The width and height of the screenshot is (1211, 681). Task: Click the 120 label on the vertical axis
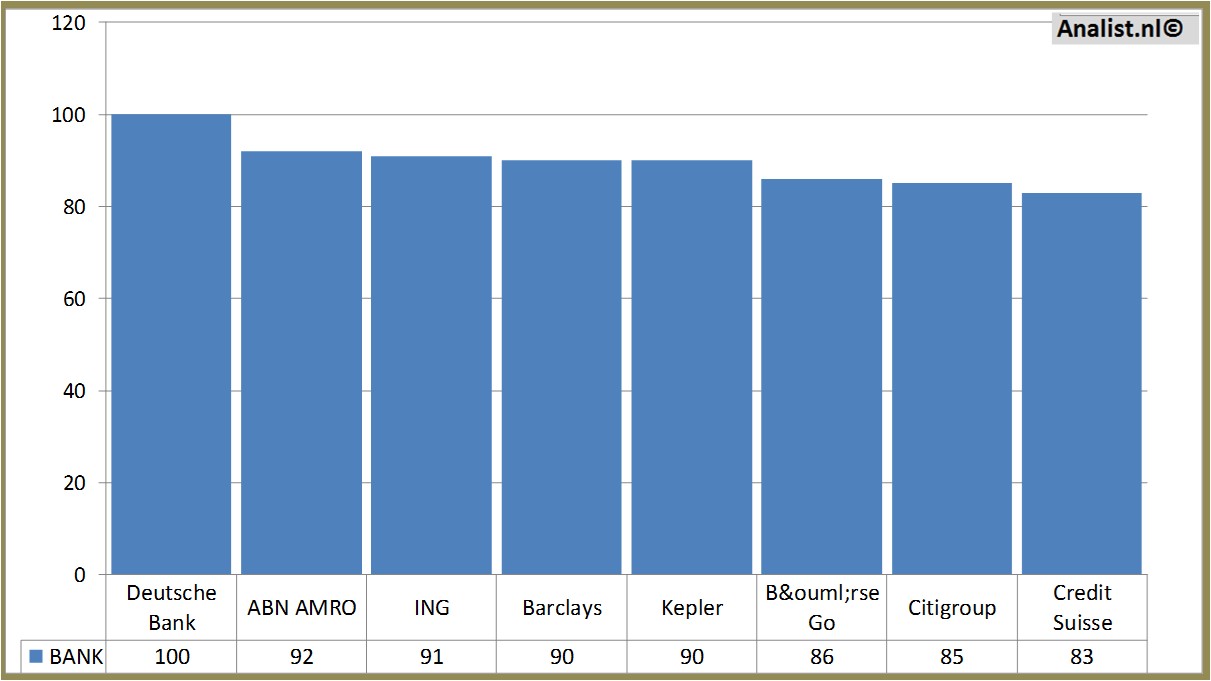68,23
